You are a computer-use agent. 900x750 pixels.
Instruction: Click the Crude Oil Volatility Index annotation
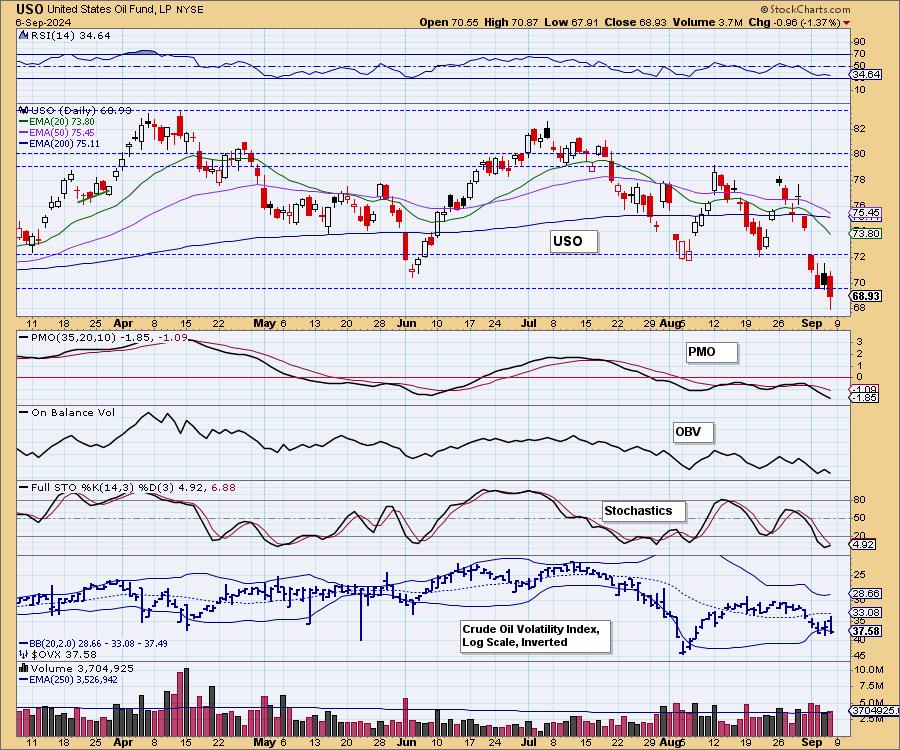click(x=536, y=636)
